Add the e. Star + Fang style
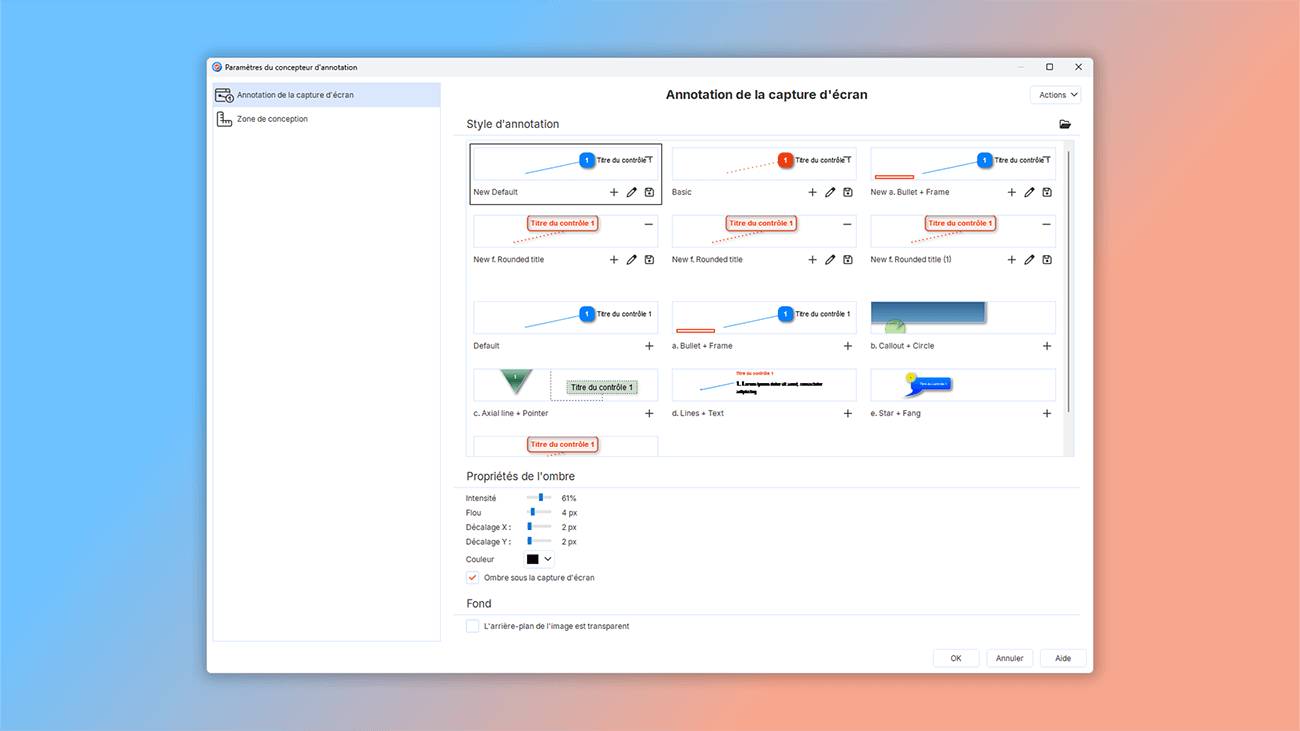The image size is (1300, 731). click(x=1047, y=412)
